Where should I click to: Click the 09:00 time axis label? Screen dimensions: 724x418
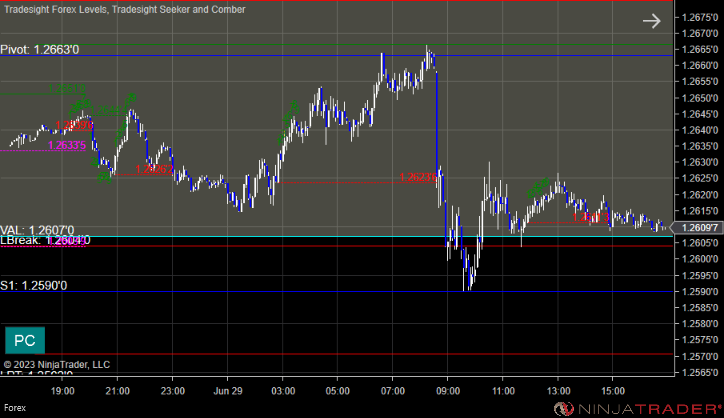click(x=448, y=391)
